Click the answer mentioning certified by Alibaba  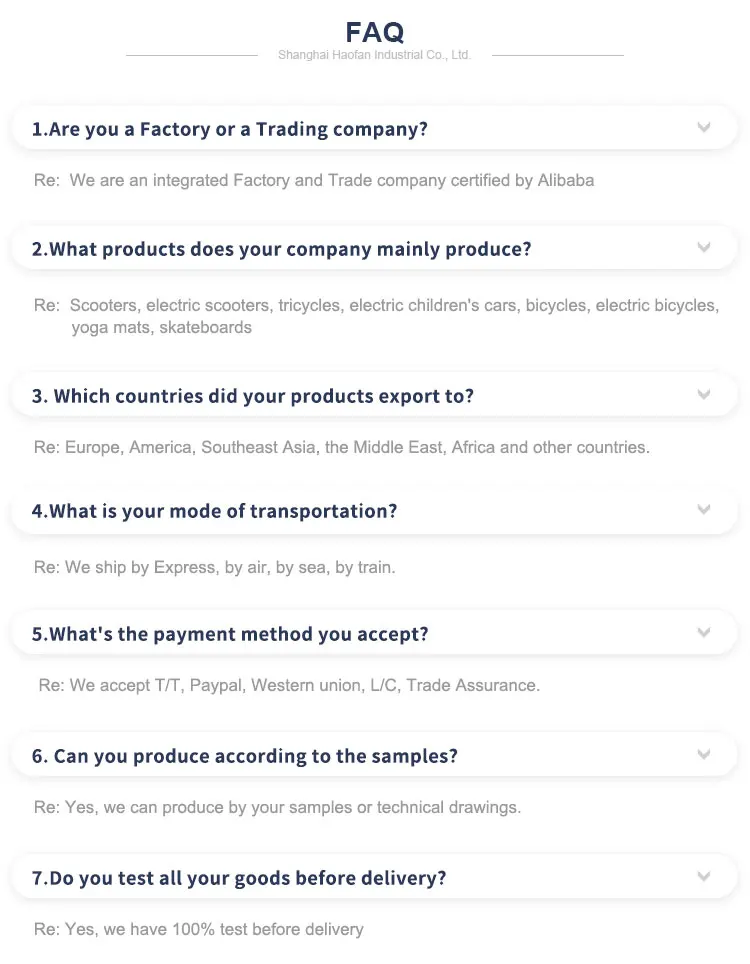314,181
